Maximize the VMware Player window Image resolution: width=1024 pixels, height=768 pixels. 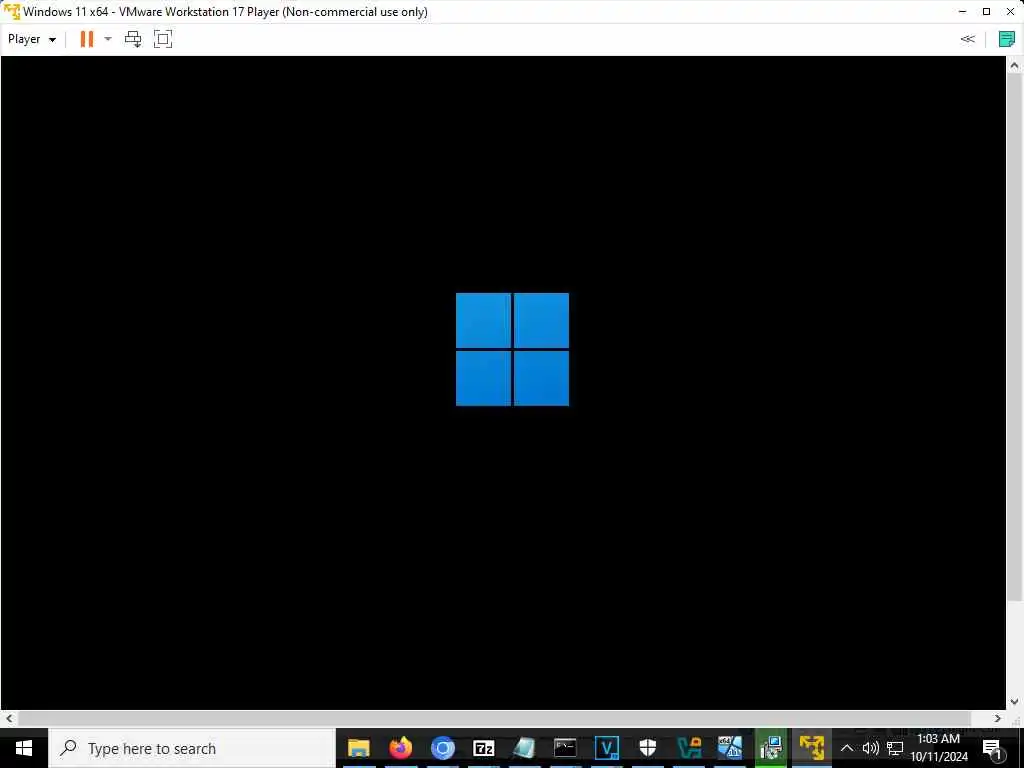tap(987, 12)
